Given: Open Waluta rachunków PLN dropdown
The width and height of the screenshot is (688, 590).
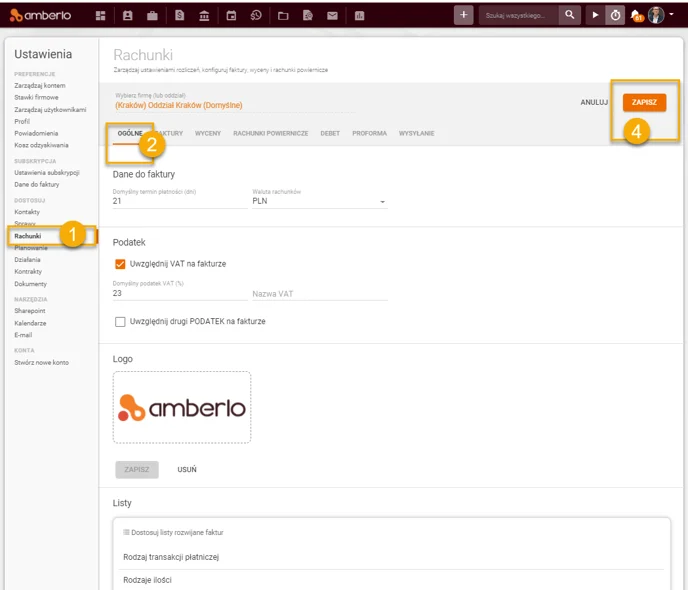Looking at the screenshot, I should click(320, 201).
